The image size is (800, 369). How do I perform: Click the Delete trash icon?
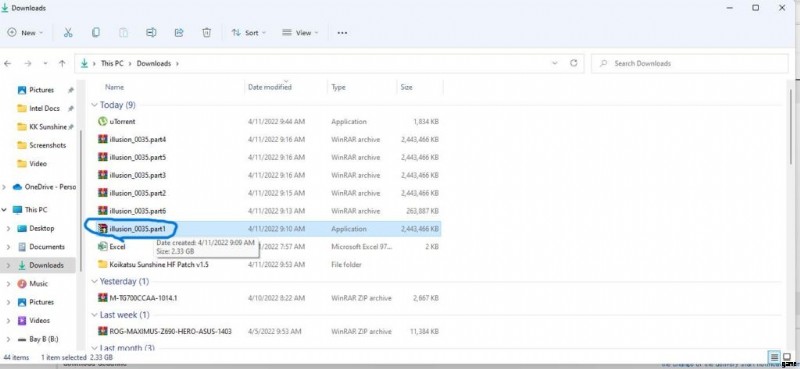point(207,33)
